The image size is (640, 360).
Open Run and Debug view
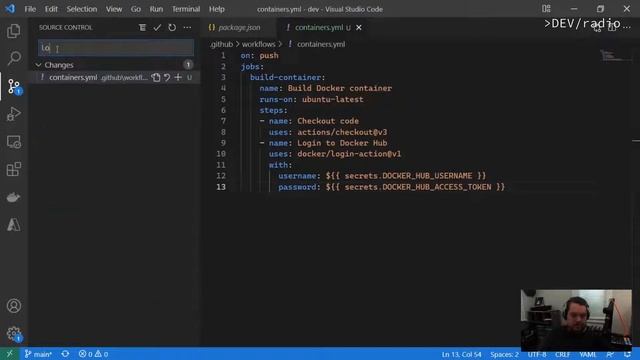click(x=13, y=114)
